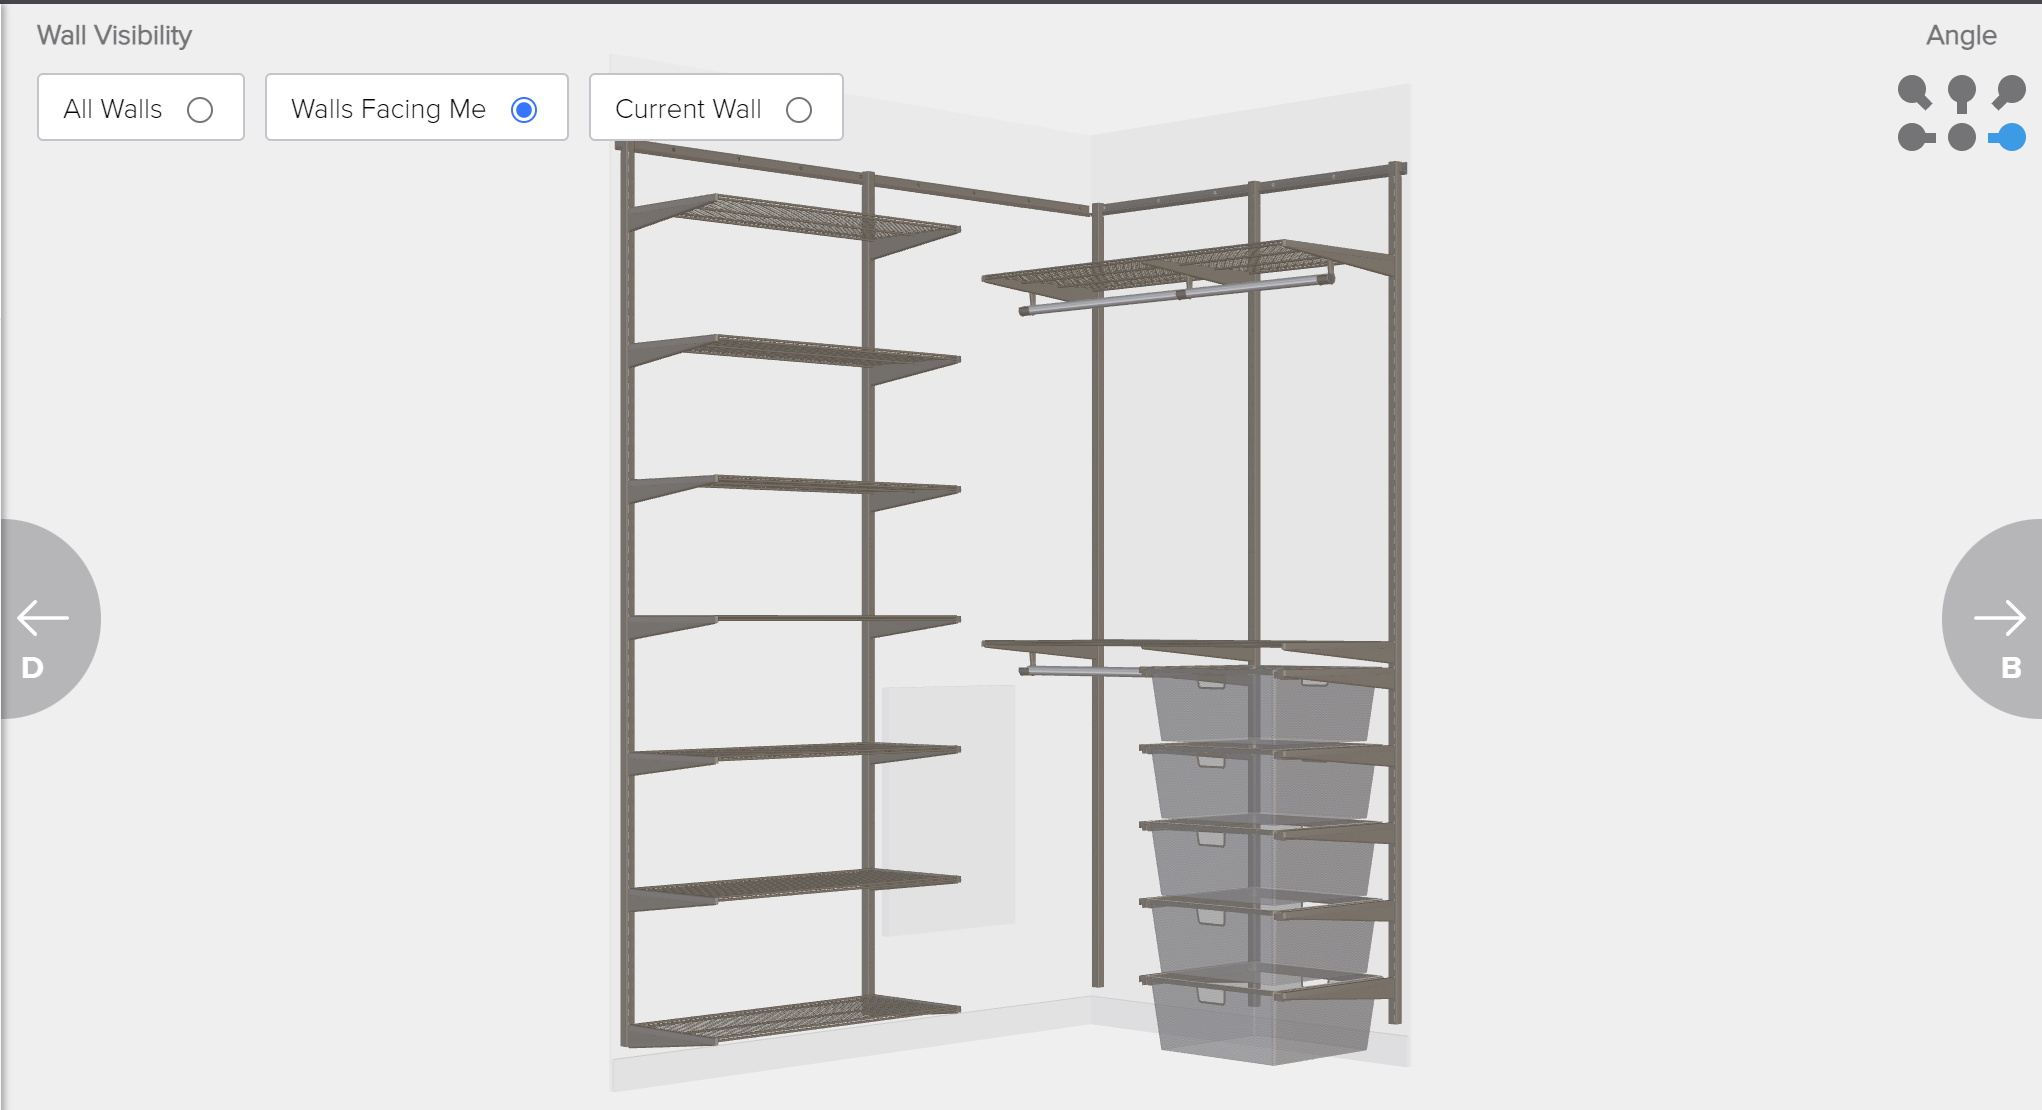This screenshot has width=2042, height=1110.
Task: Select the top-right diagonal angle icon
Action: [x=2009, y=92]
